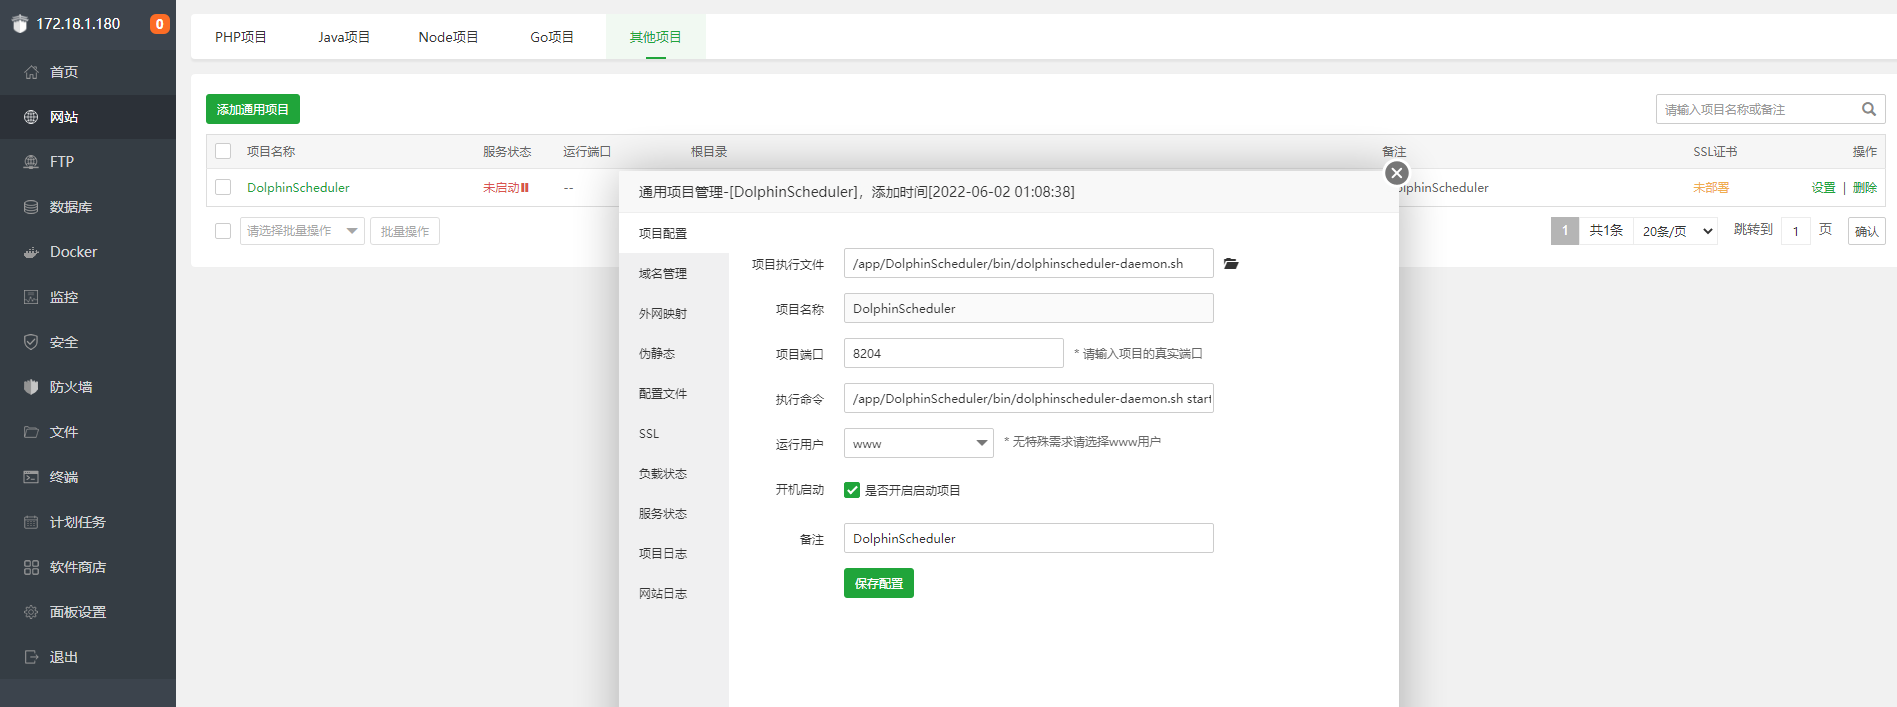Switch to the Java项目 tab
Viewport: 1897px width, 707px height.
[x=344, y=37]
